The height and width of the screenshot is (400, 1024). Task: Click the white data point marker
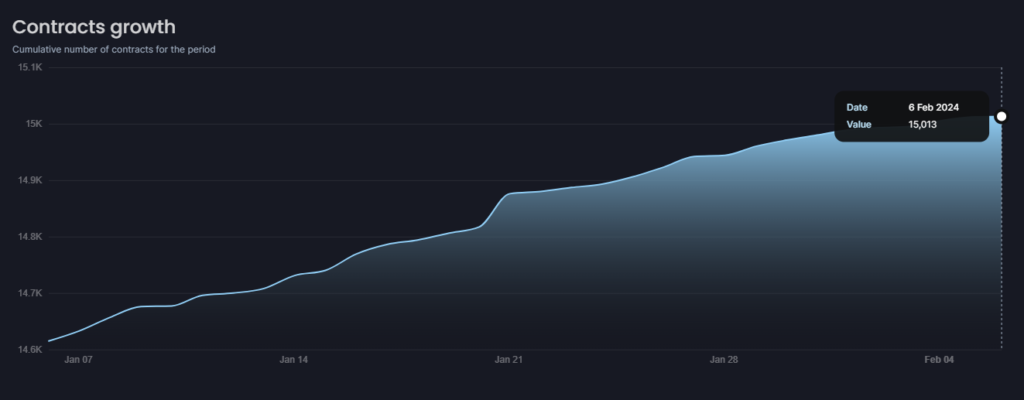[x=1001, y=116]
